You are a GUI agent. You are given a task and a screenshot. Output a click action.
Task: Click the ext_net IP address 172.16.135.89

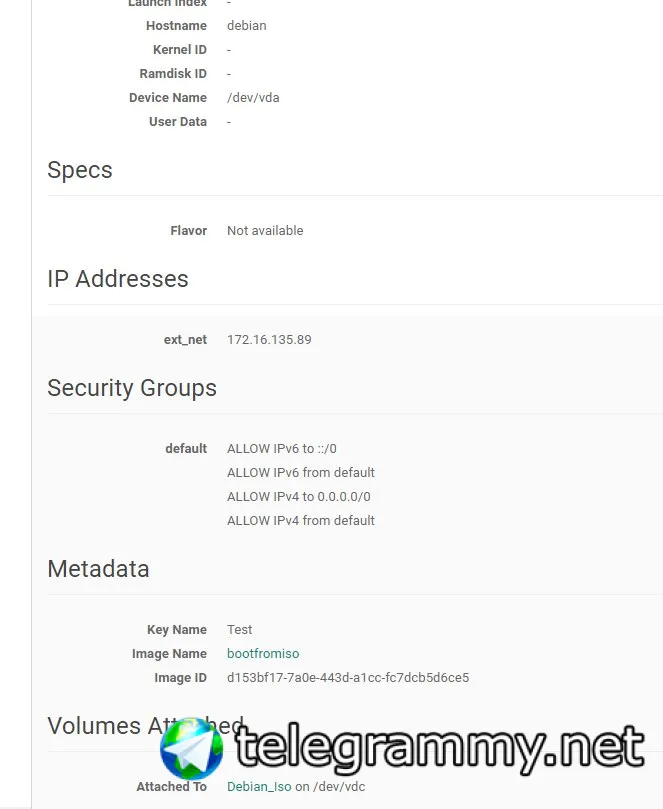tap(269, 340)
